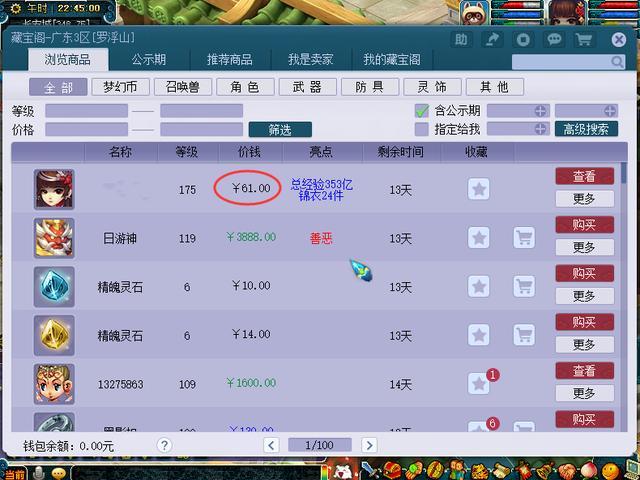Open 更多 options for 日游神 row
The width and height of the screenshot is (640, 480).
(584, 247)
